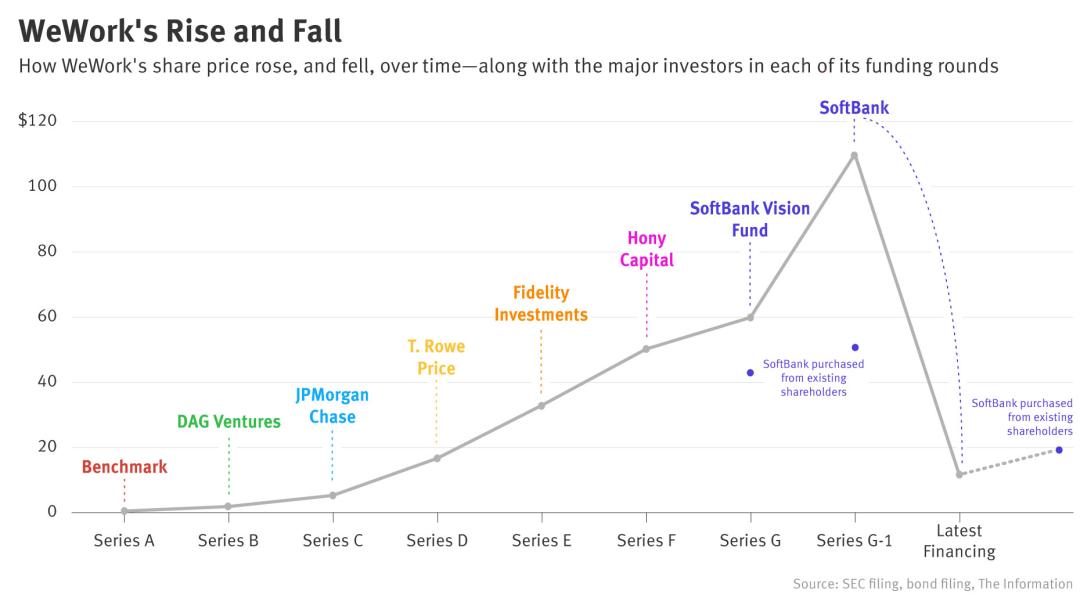Click the JPMorgan Chase label
The image size is (1080, 598).
[332, 406]
